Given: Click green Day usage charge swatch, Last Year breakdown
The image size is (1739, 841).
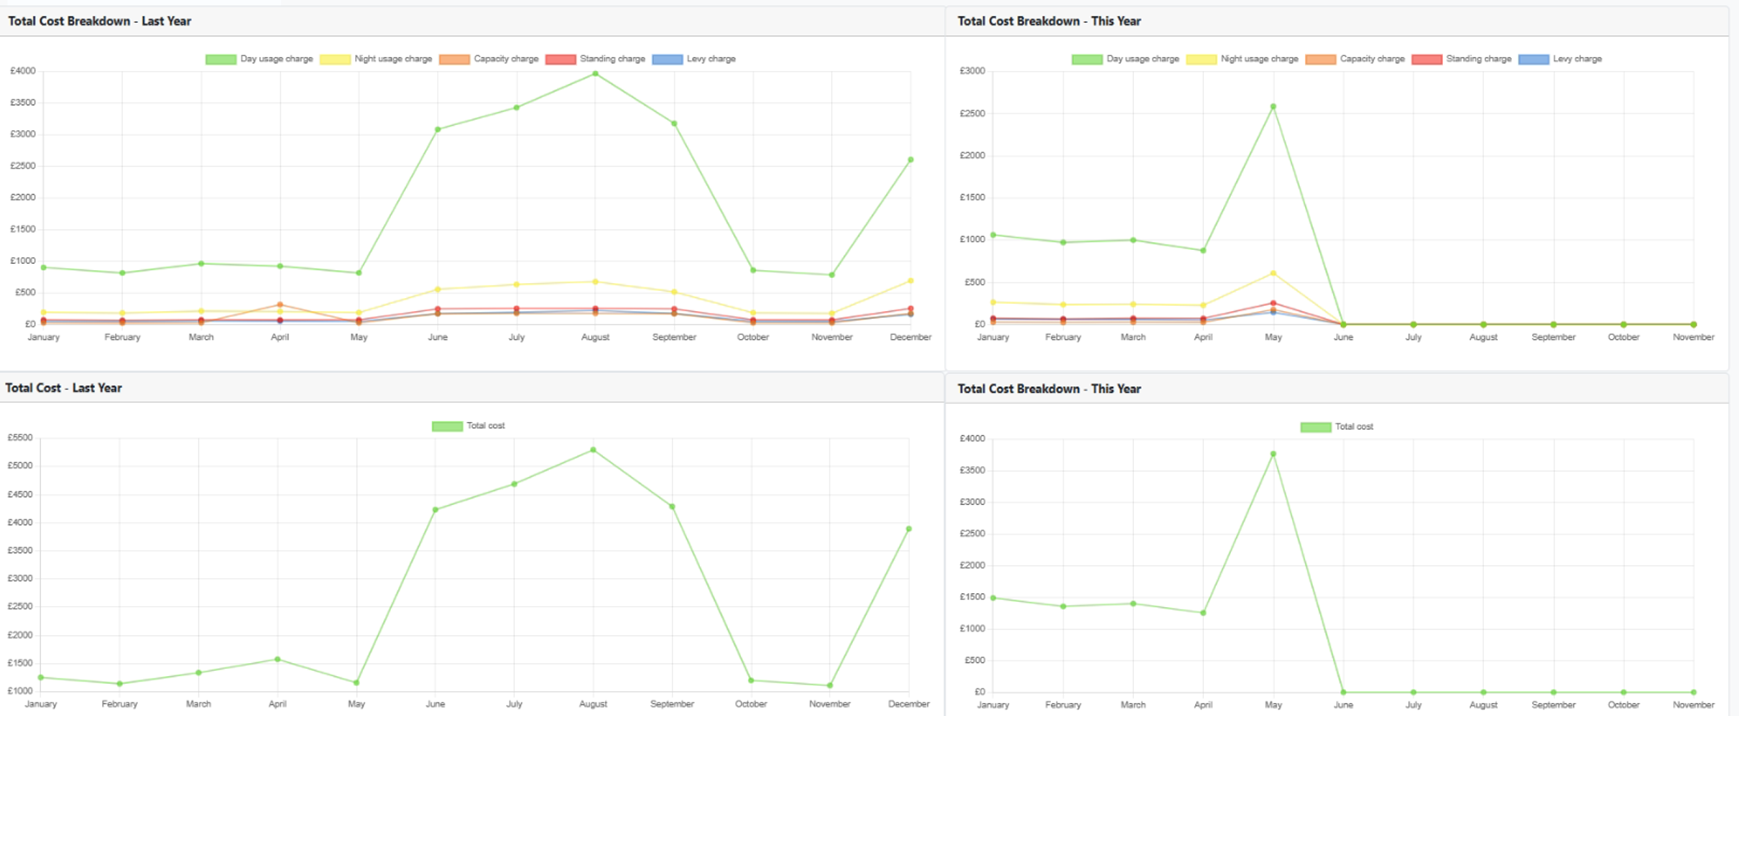Looking at the screenshot, I should 221,60.
